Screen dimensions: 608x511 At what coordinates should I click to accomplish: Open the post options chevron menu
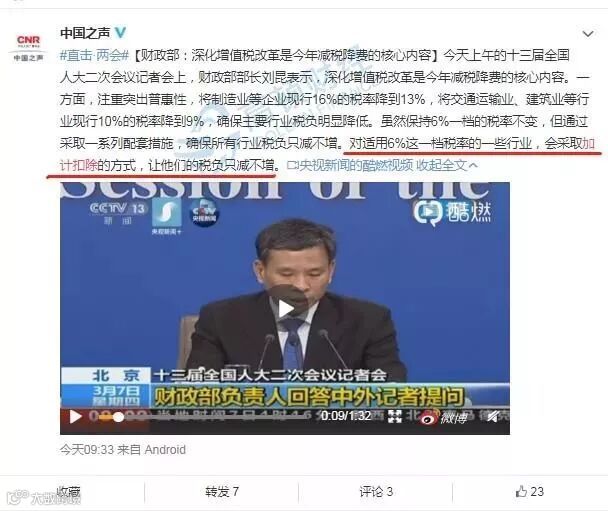tap(588, 34)
